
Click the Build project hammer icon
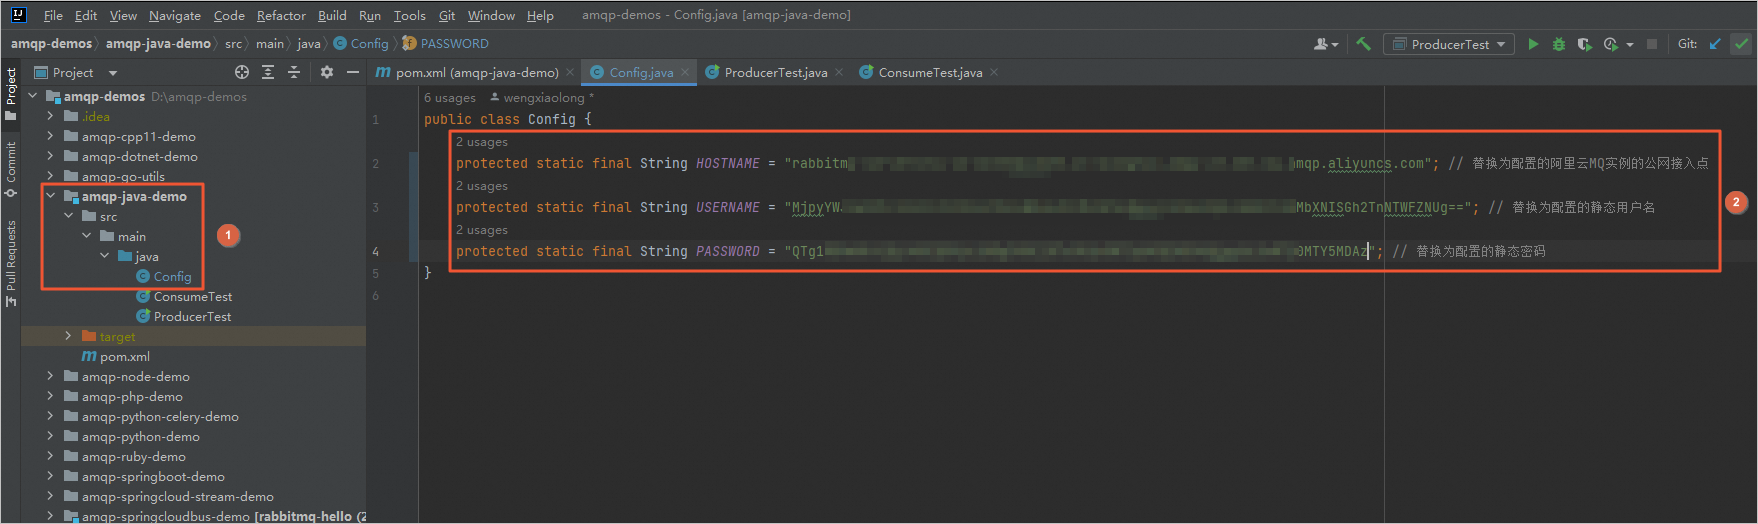tap(1363, 44)
